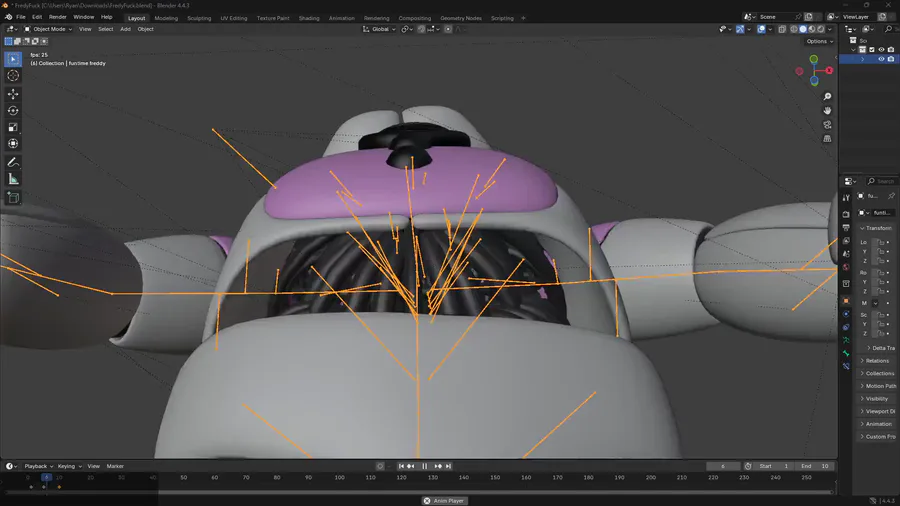Open the Tool properties tab
900x506 pixels.
pos(846,197)
